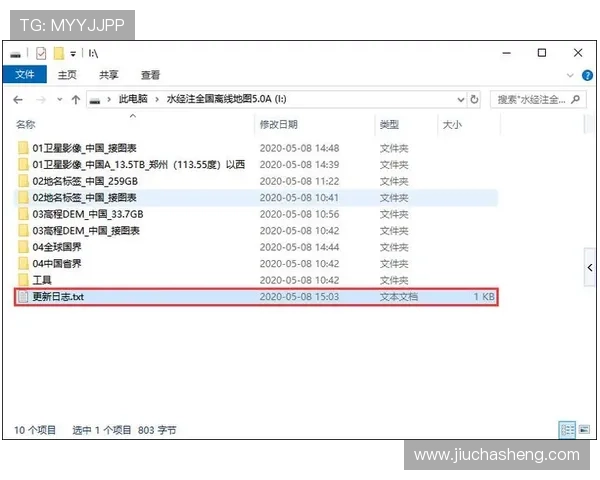Click 水经注全国离线地图5.0A (I:) breadcrumb
Viewport: 600px width, 480px height.
[x=227, y=99]
